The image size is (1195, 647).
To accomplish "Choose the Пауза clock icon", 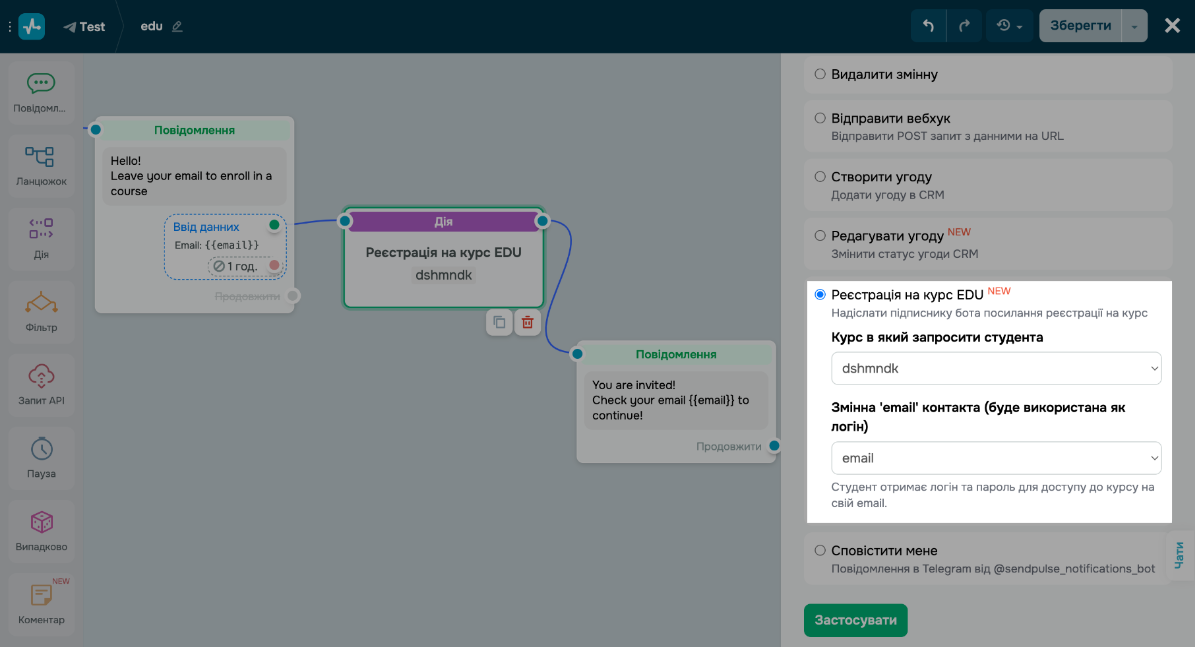I will 41,449.
